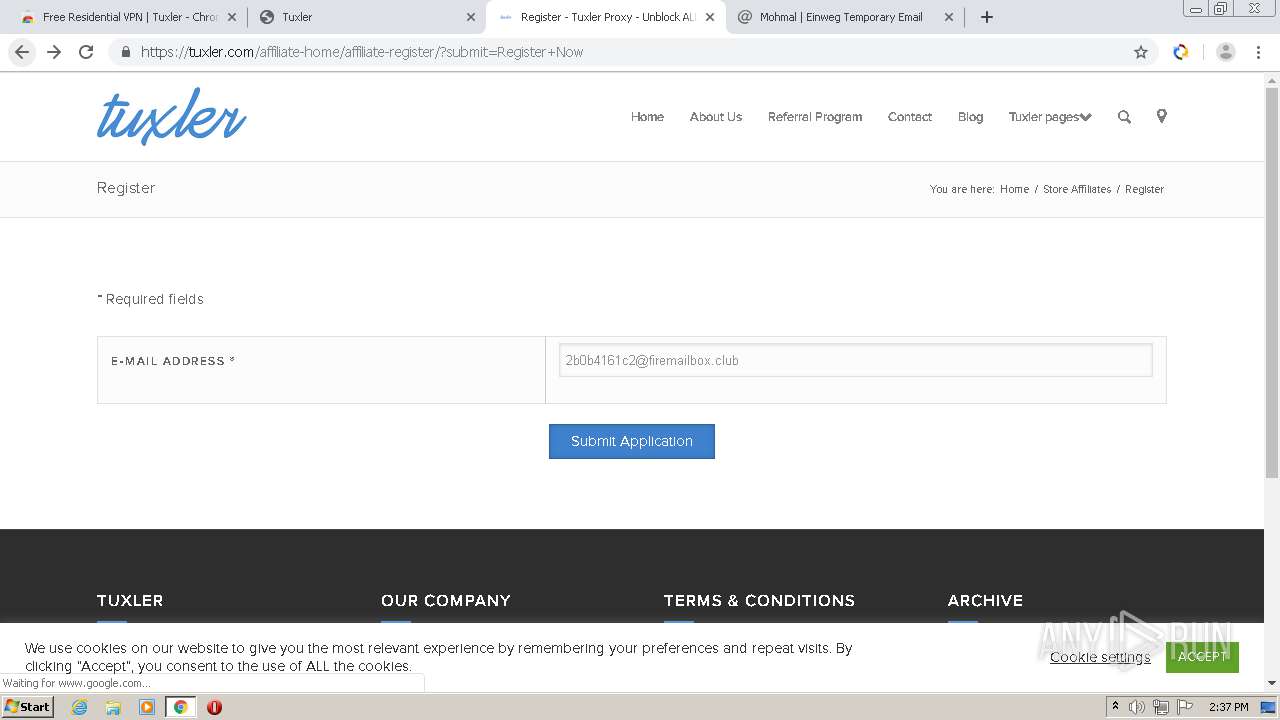The height and width of the screenshot is (720, 1280).
Task: Bookmark this page with the star icon
Action: pyautogui.click(x=1141, y=52)
